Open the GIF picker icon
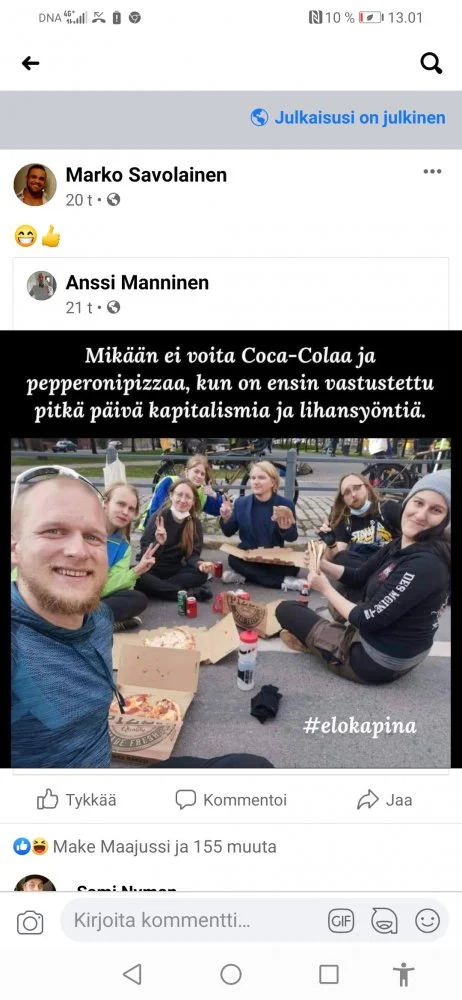This screenshot has width=462, height=1000. [341, 921]
